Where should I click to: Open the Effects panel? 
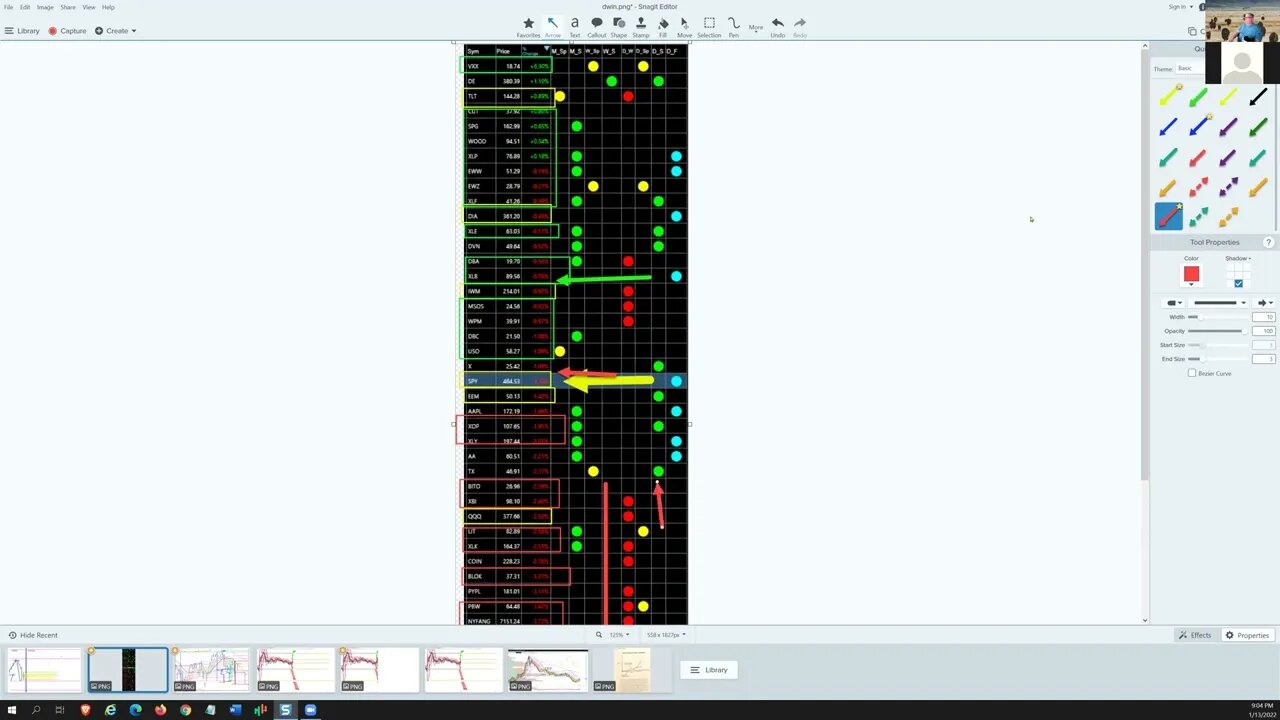tap(1196, 635)
